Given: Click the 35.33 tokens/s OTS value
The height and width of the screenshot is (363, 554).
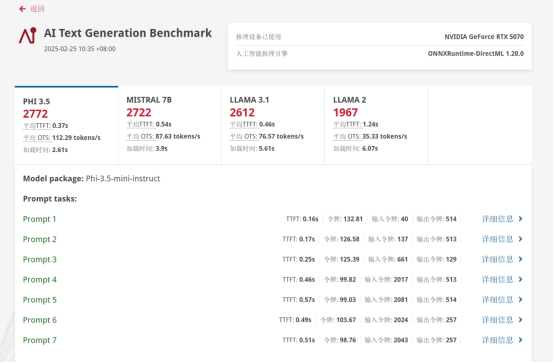Looking at the screenshot, I should coord(385,136).
